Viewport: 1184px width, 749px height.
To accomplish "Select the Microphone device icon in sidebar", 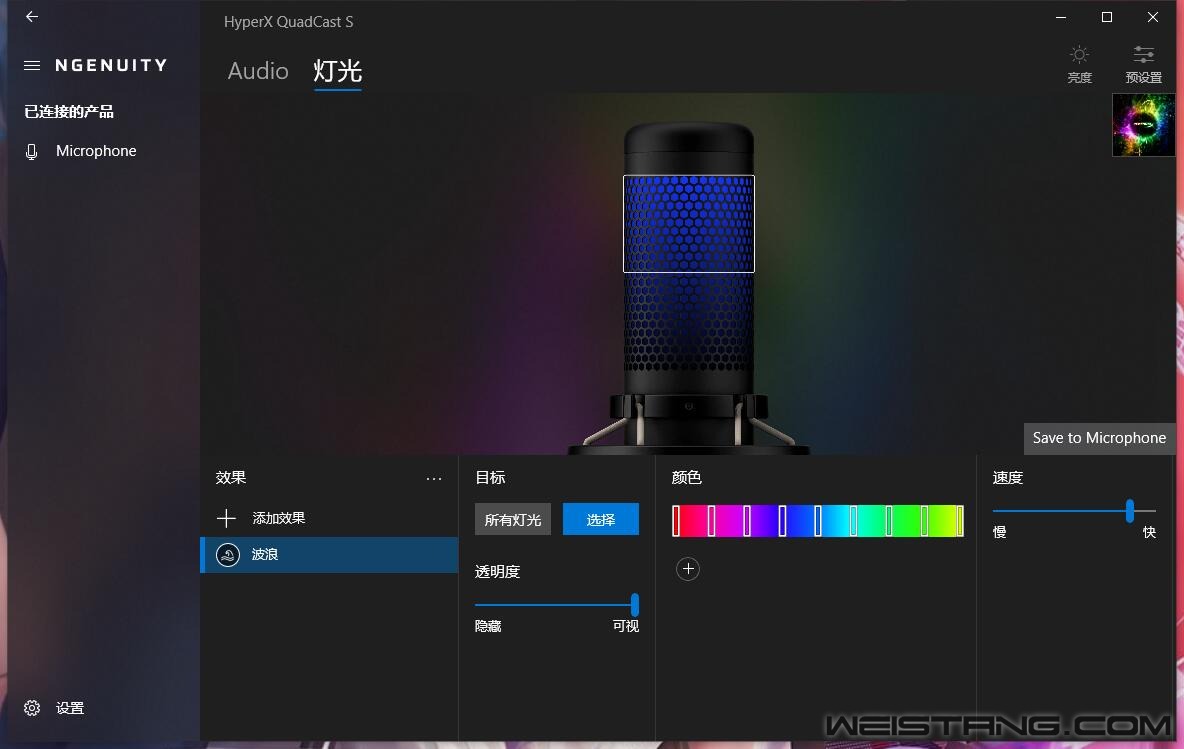I will (32, 152).
